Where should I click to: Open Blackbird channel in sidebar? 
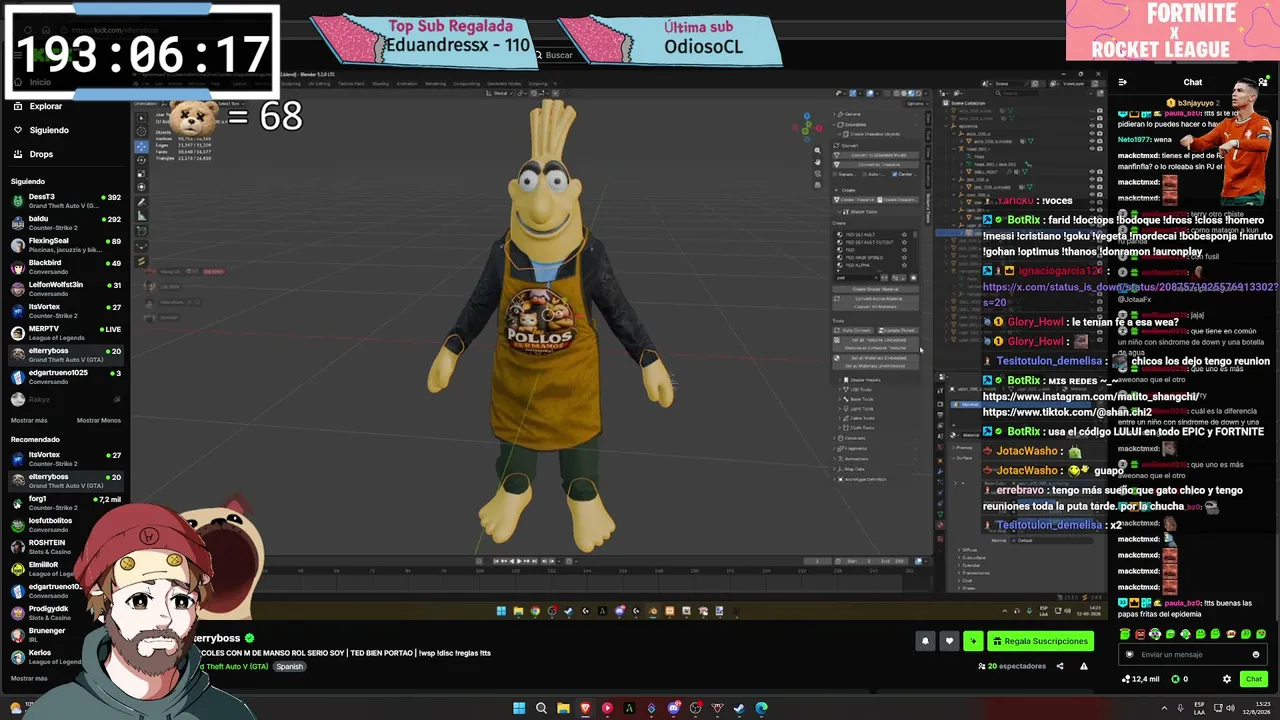click(x=65, y=267)
